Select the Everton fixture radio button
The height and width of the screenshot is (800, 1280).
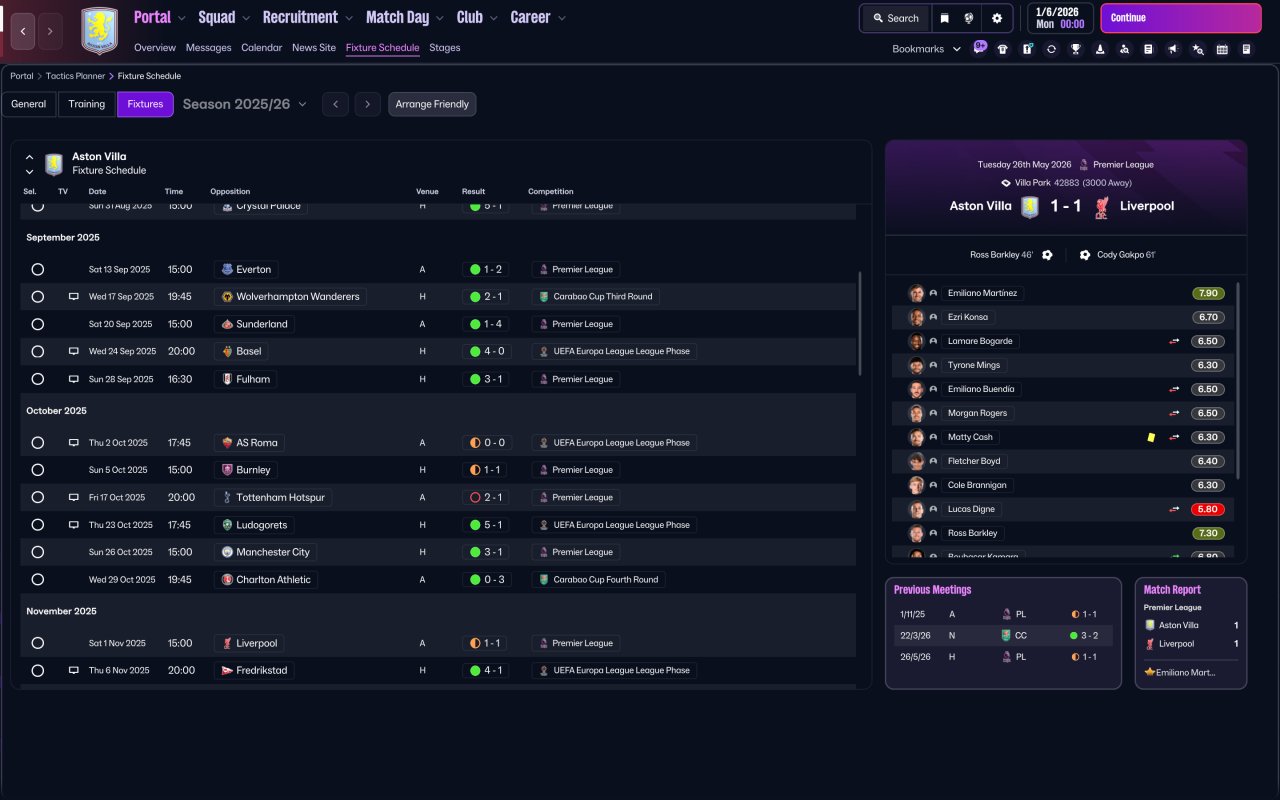[x=37, y=270]
